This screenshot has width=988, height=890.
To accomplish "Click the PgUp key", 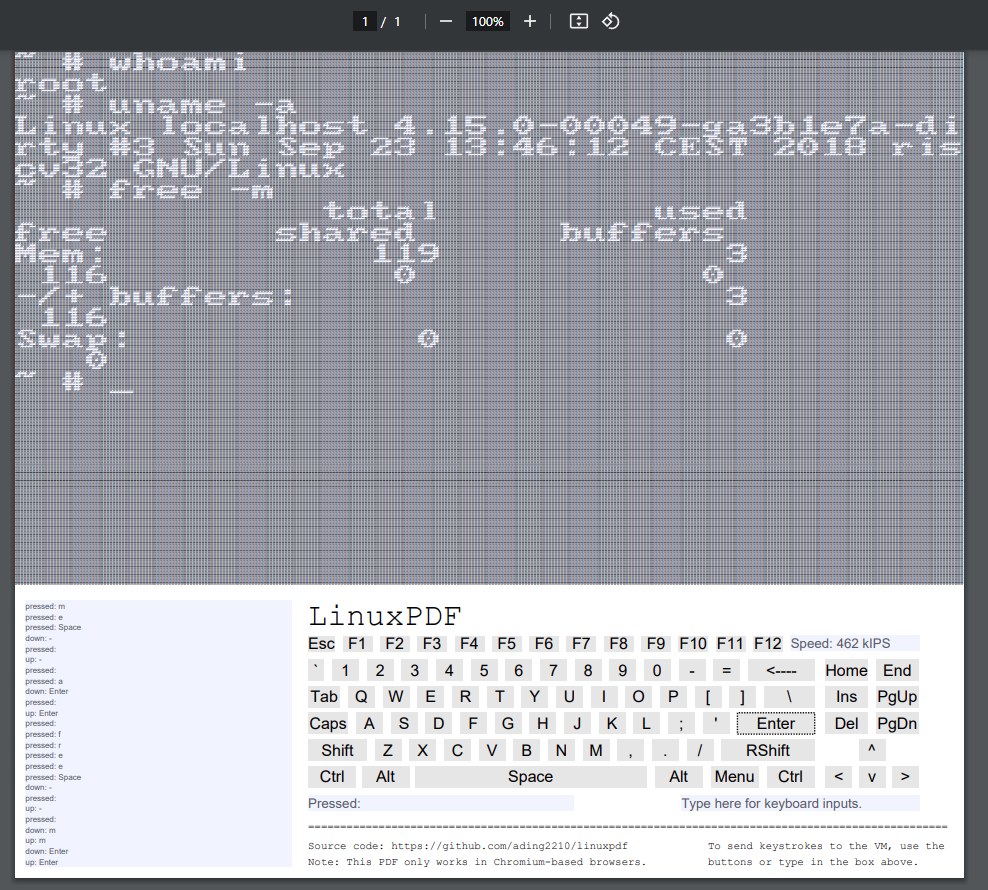I will (x=897, y=696).
